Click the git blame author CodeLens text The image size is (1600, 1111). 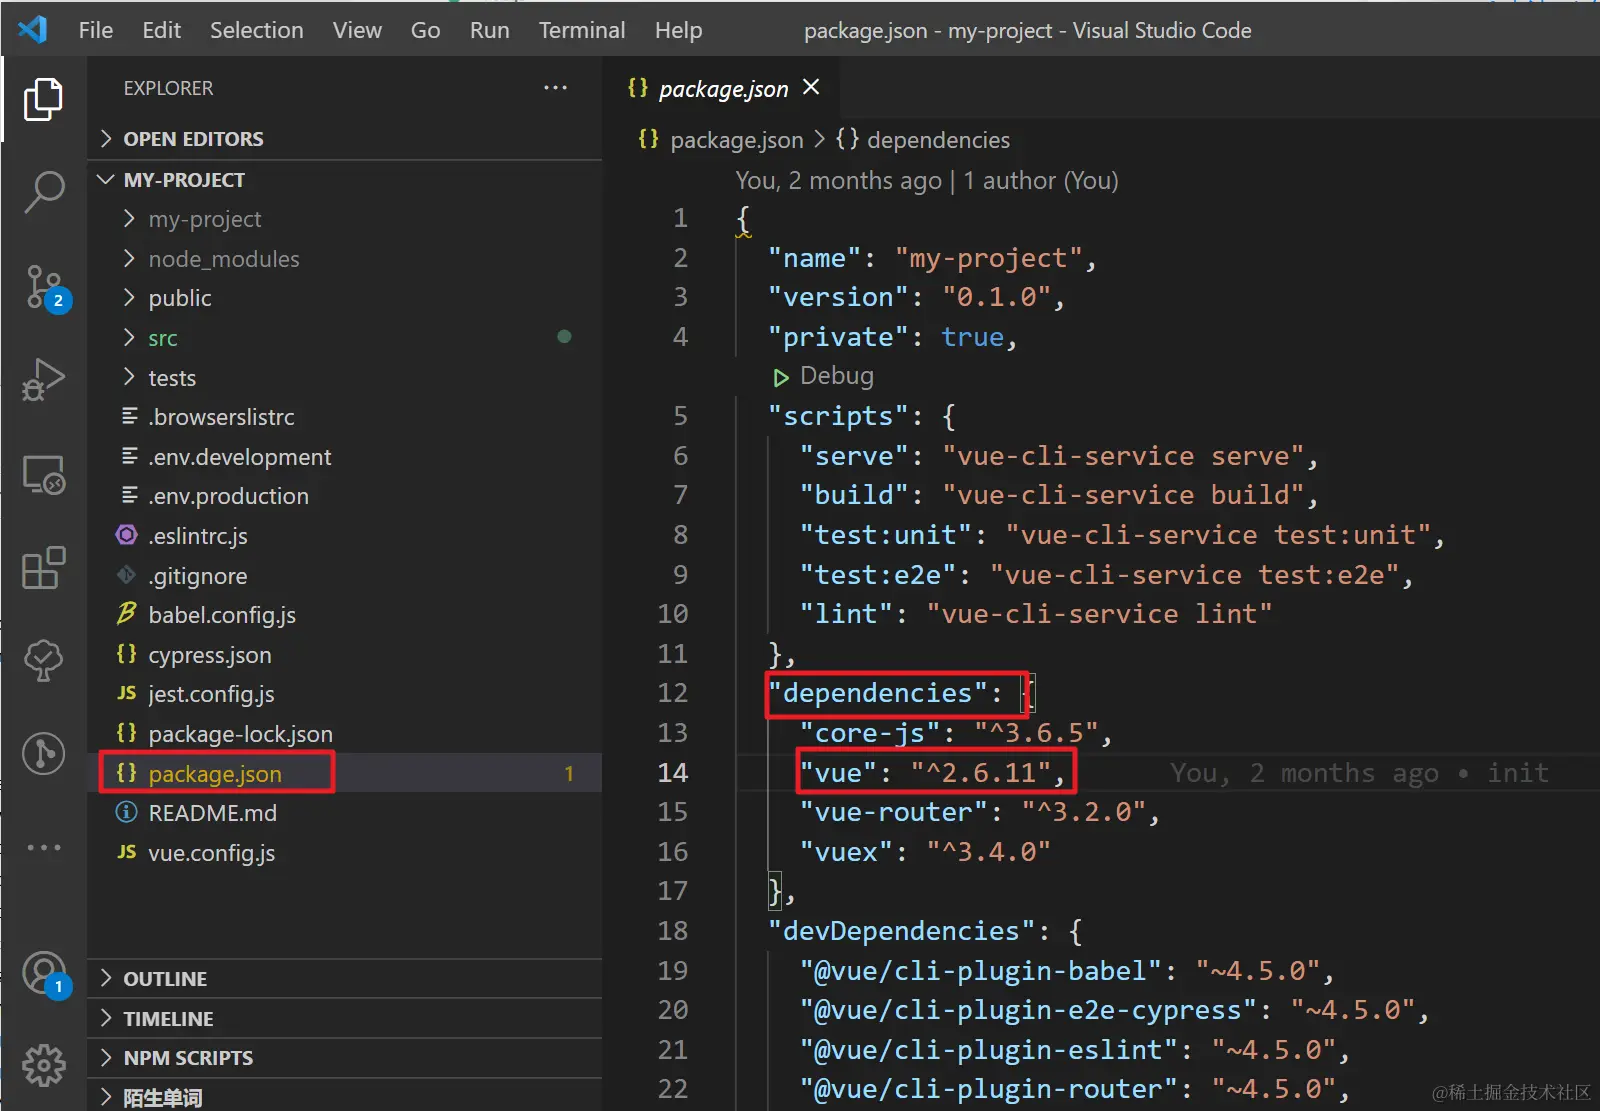click(927, 181)
